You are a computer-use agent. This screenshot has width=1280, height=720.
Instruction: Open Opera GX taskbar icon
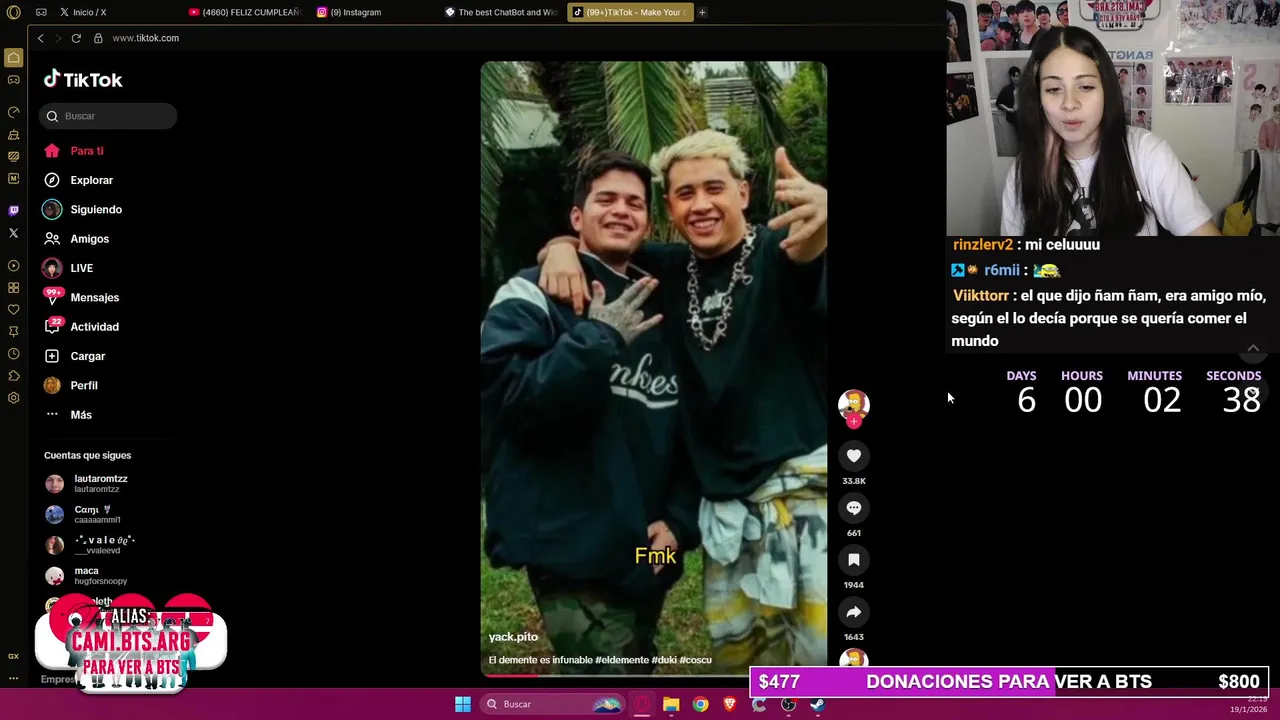coord(642,704)
